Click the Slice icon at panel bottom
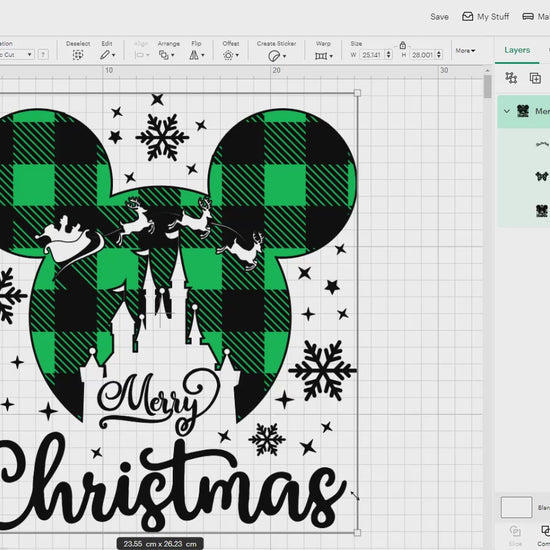Image resolution: width=550 pixels, height=550 pixels. [x=515, y=530]
